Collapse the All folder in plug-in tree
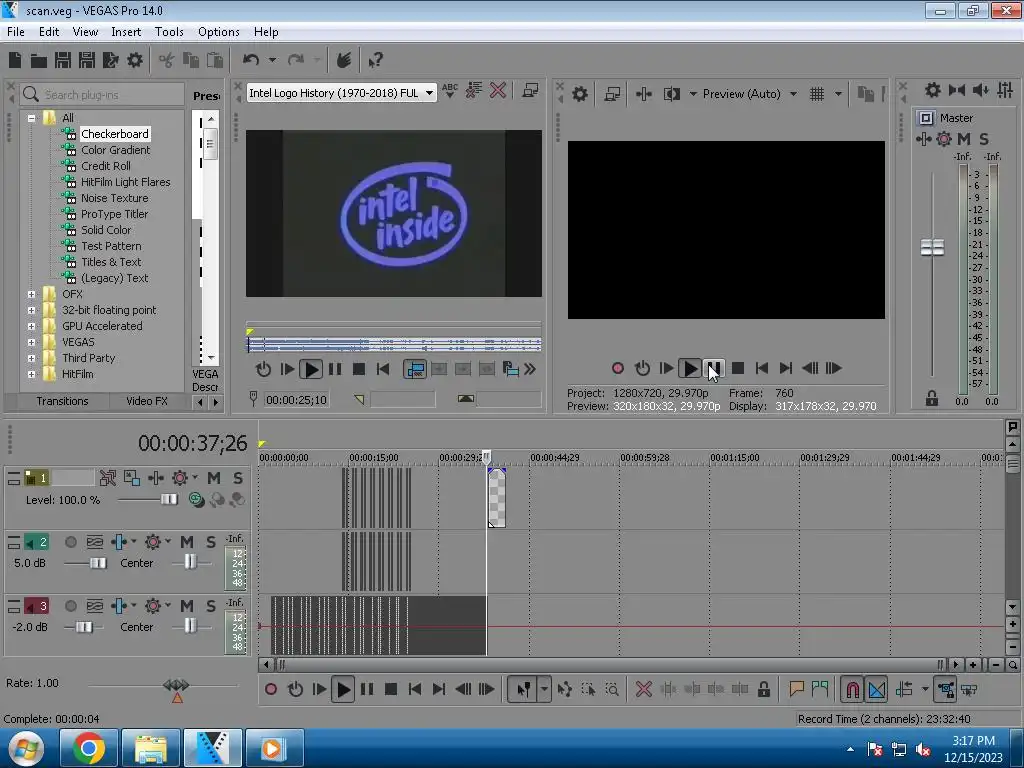The width and height of the screenshot is (1024, 768). tap(31, 118)
